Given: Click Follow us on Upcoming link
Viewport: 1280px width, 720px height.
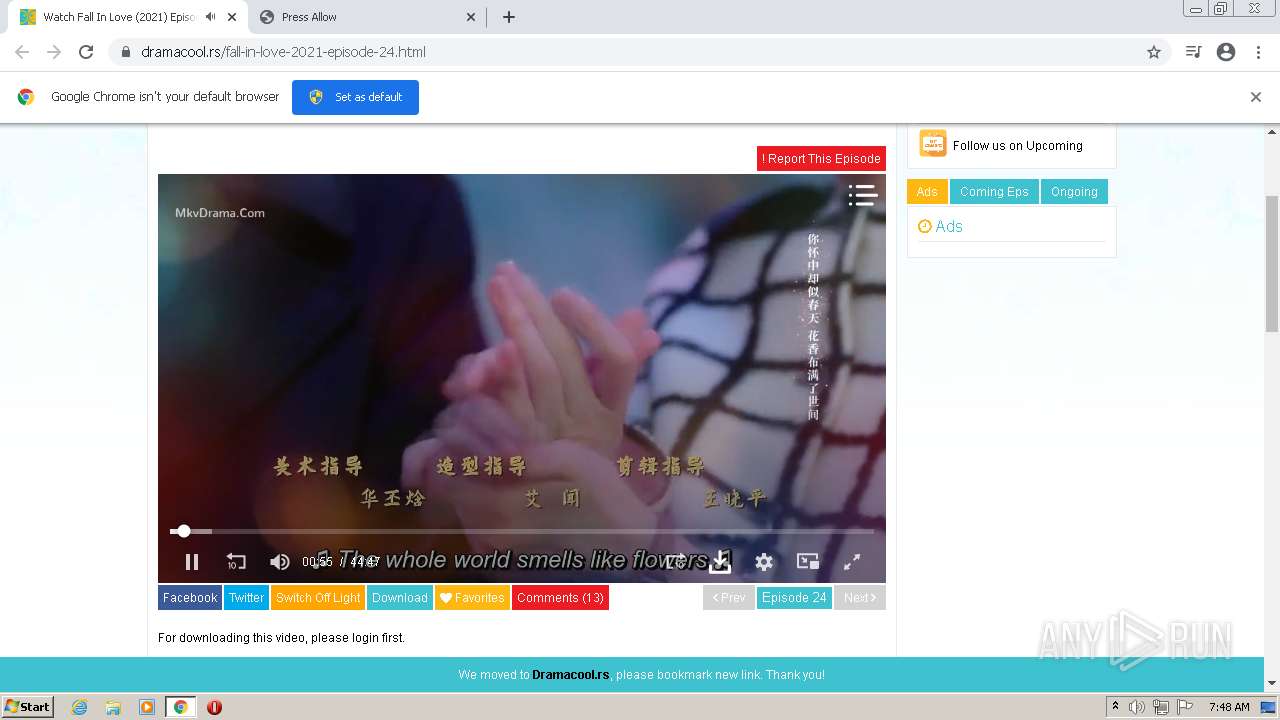Looking at the screenshot, I should tap(1017, 146).
